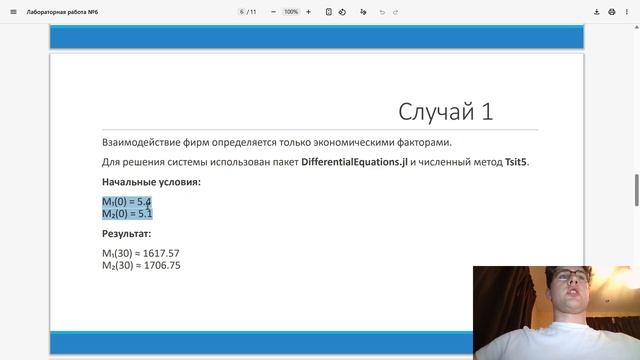Screen dimensions: 640x360
Task: Click the slide heading 'Случай 1'
Action: (445, 111)
